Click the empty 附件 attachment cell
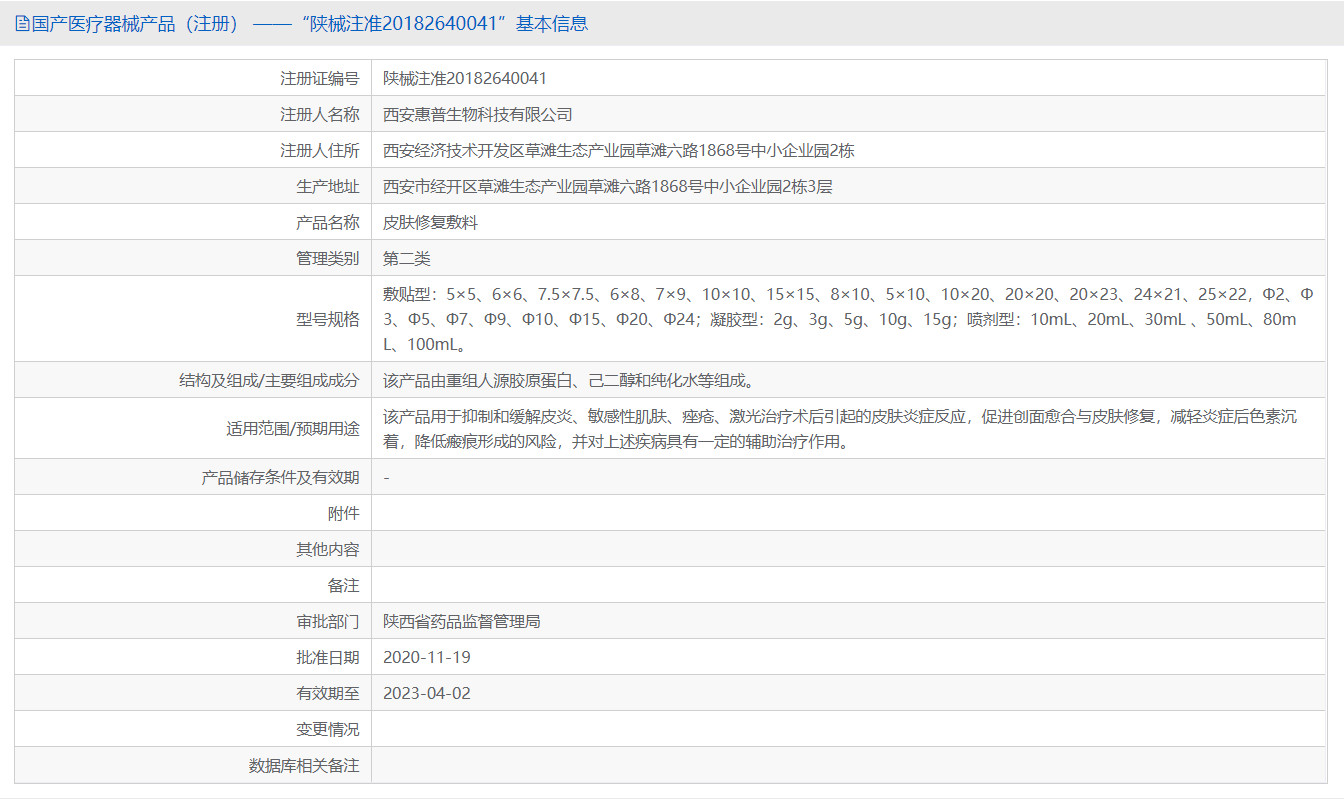 (700, 512)
